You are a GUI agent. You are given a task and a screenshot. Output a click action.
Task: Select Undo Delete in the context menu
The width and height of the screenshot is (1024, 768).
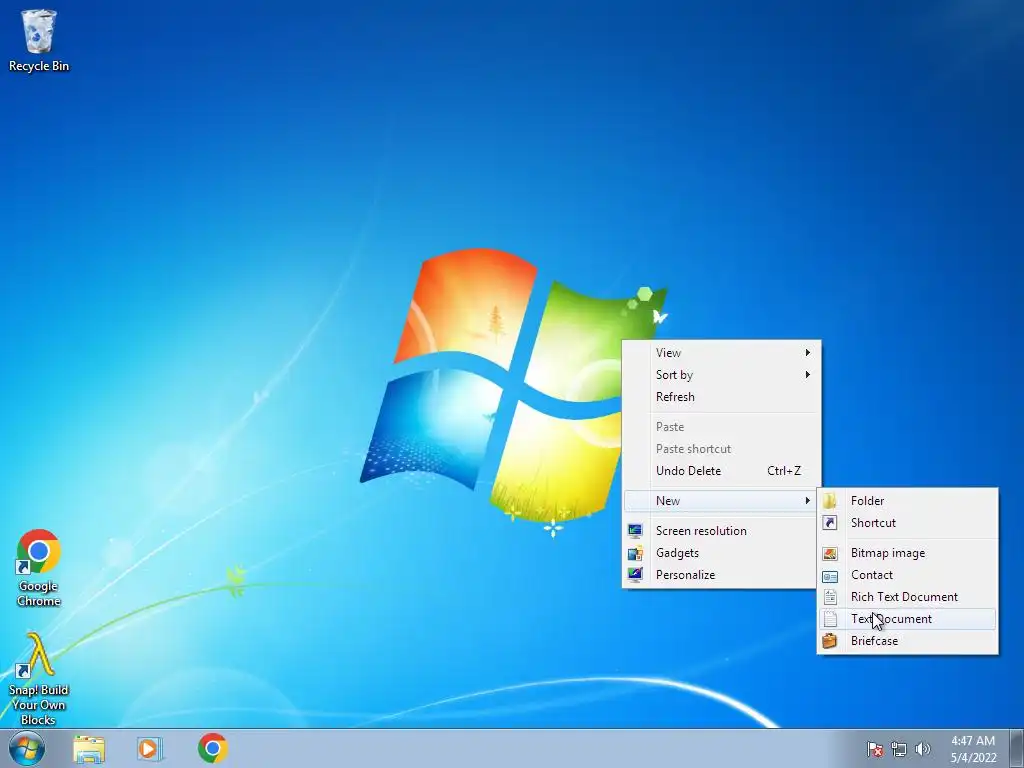click(x=722, y=471)
